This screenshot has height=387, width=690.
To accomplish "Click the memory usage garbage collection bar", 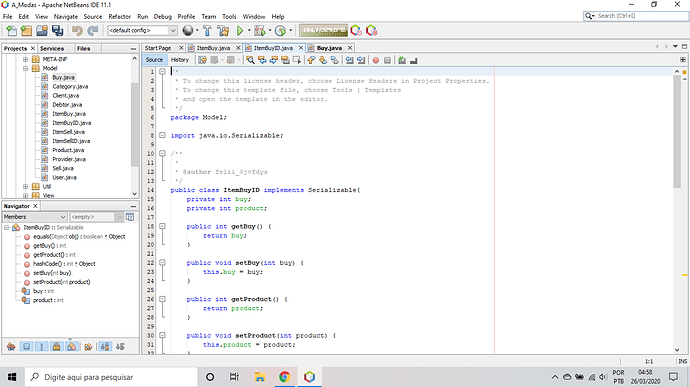I will (x=323, y=30).
